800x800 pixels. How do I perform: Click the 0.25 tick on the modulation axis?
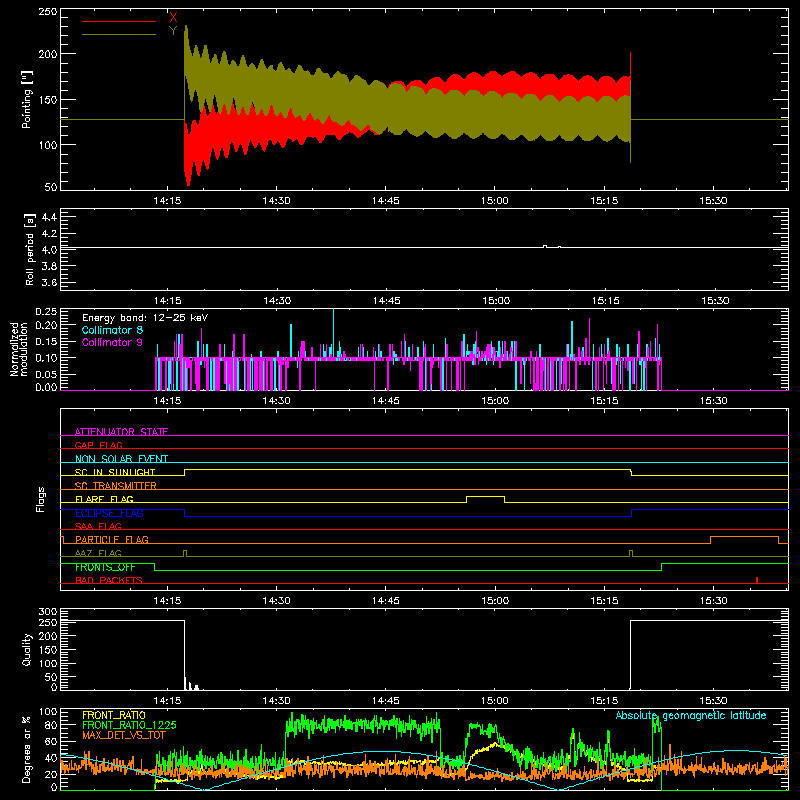(46, 312)
